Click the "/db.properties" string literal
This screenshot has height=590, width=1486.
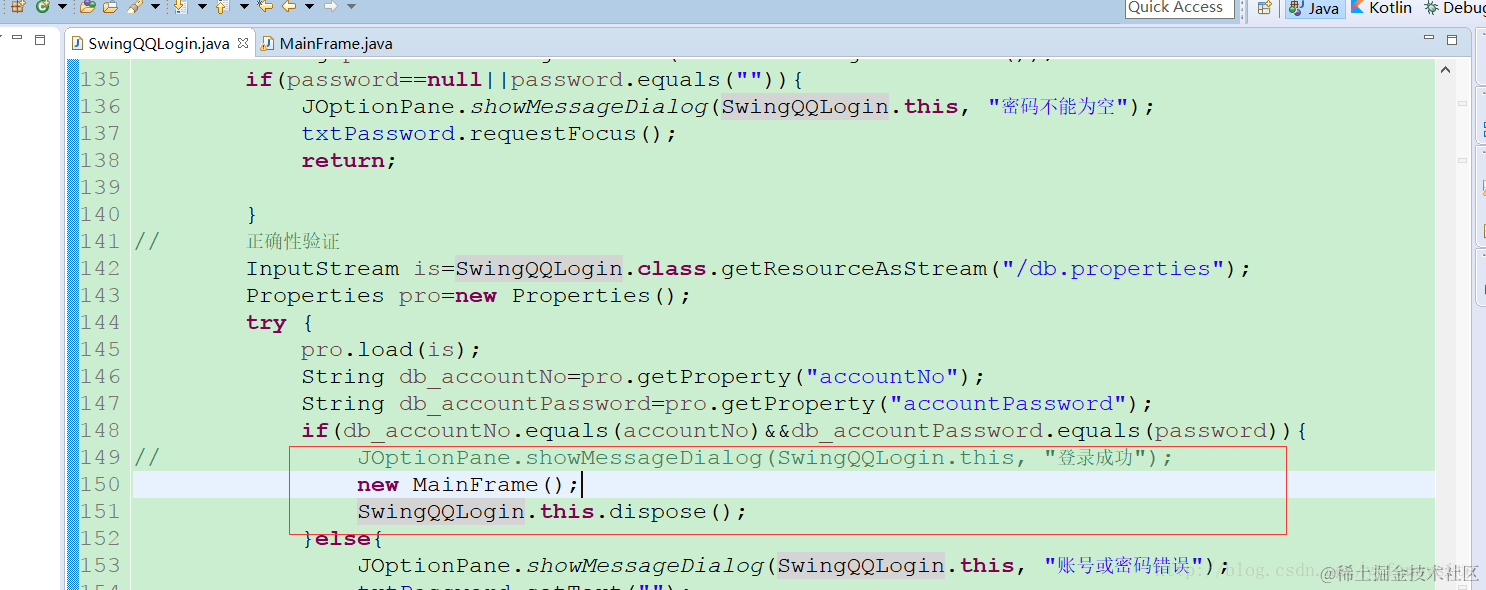1114,268
